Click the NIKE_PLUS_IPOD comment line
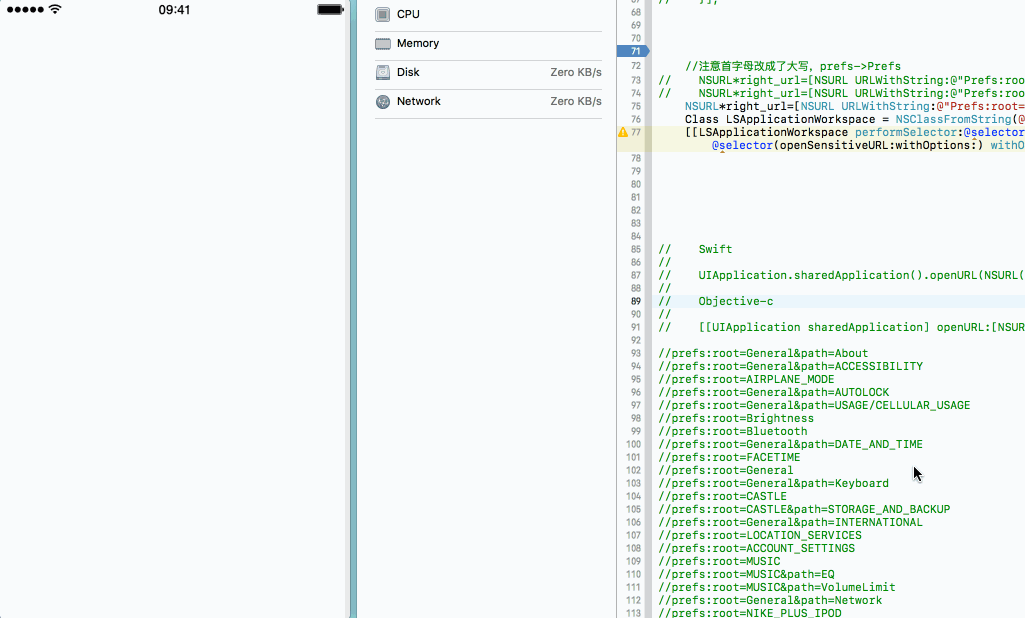 pos(750,613)
